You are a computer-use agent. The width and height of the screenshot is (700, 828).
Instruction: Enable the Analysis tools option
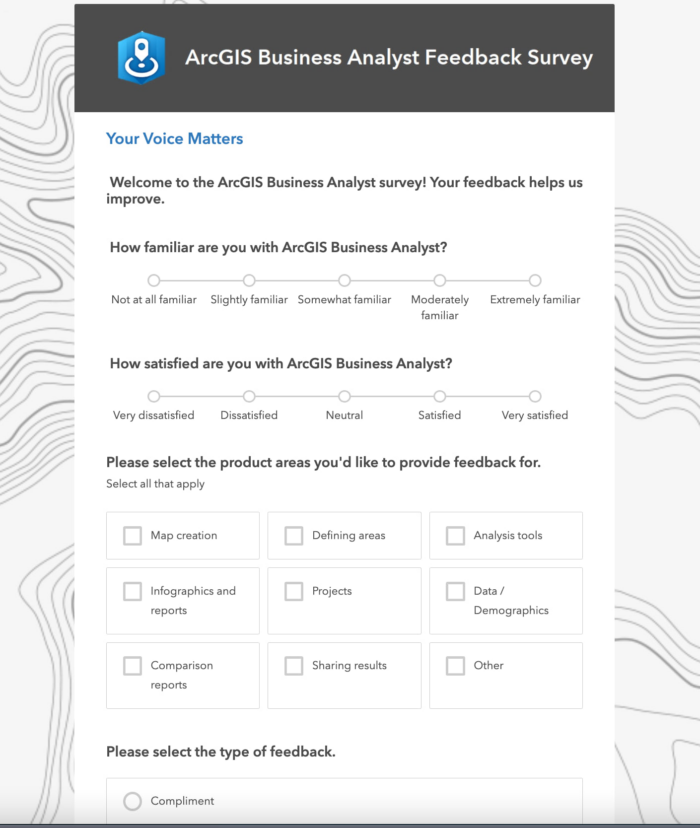[x=455, y=535]
